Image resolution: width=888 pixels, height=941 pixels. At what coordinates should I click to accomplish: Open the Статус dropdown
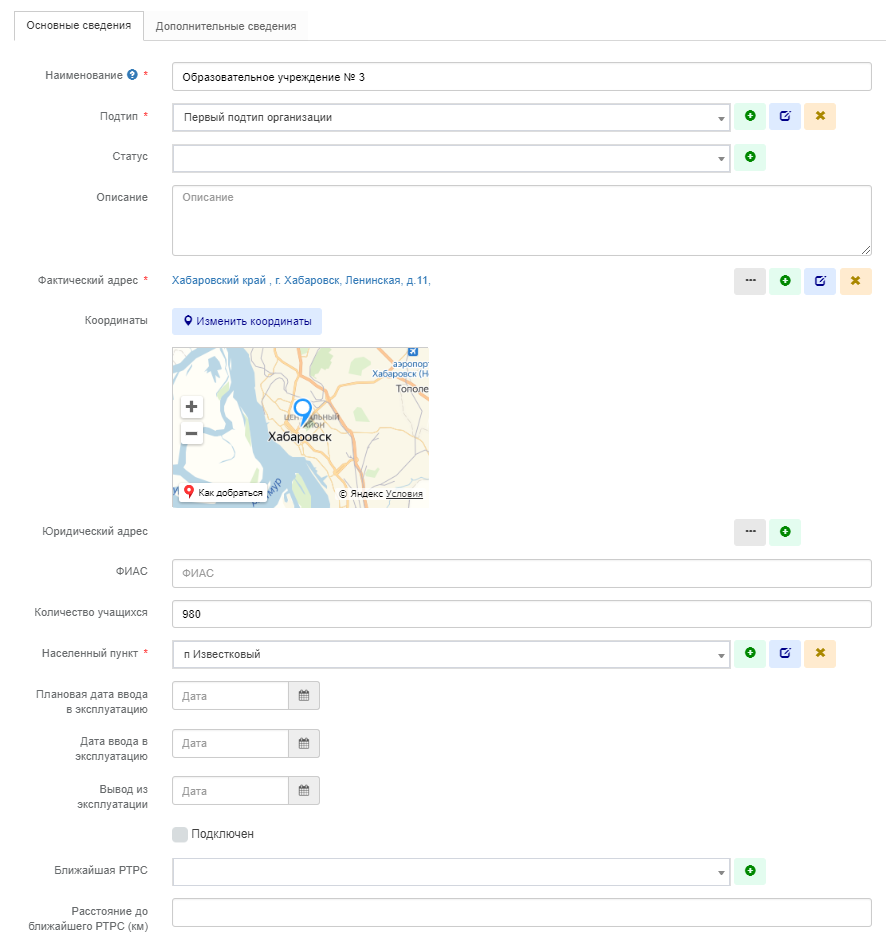pos(721,159)
